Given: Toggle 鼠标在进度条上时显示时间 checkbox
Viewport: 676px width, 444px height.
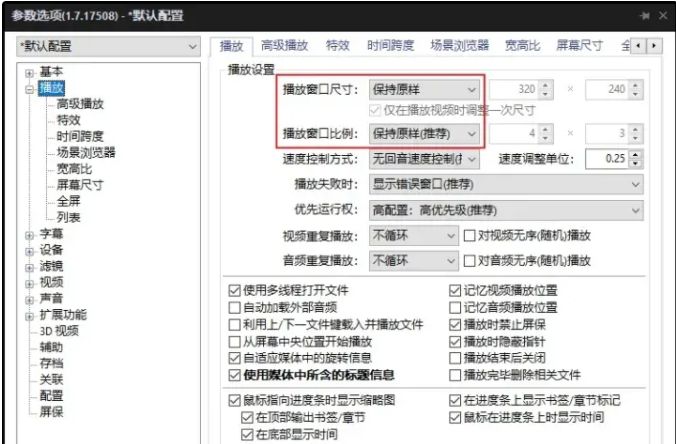Looking at the screenshot, I should coord(455,417).
